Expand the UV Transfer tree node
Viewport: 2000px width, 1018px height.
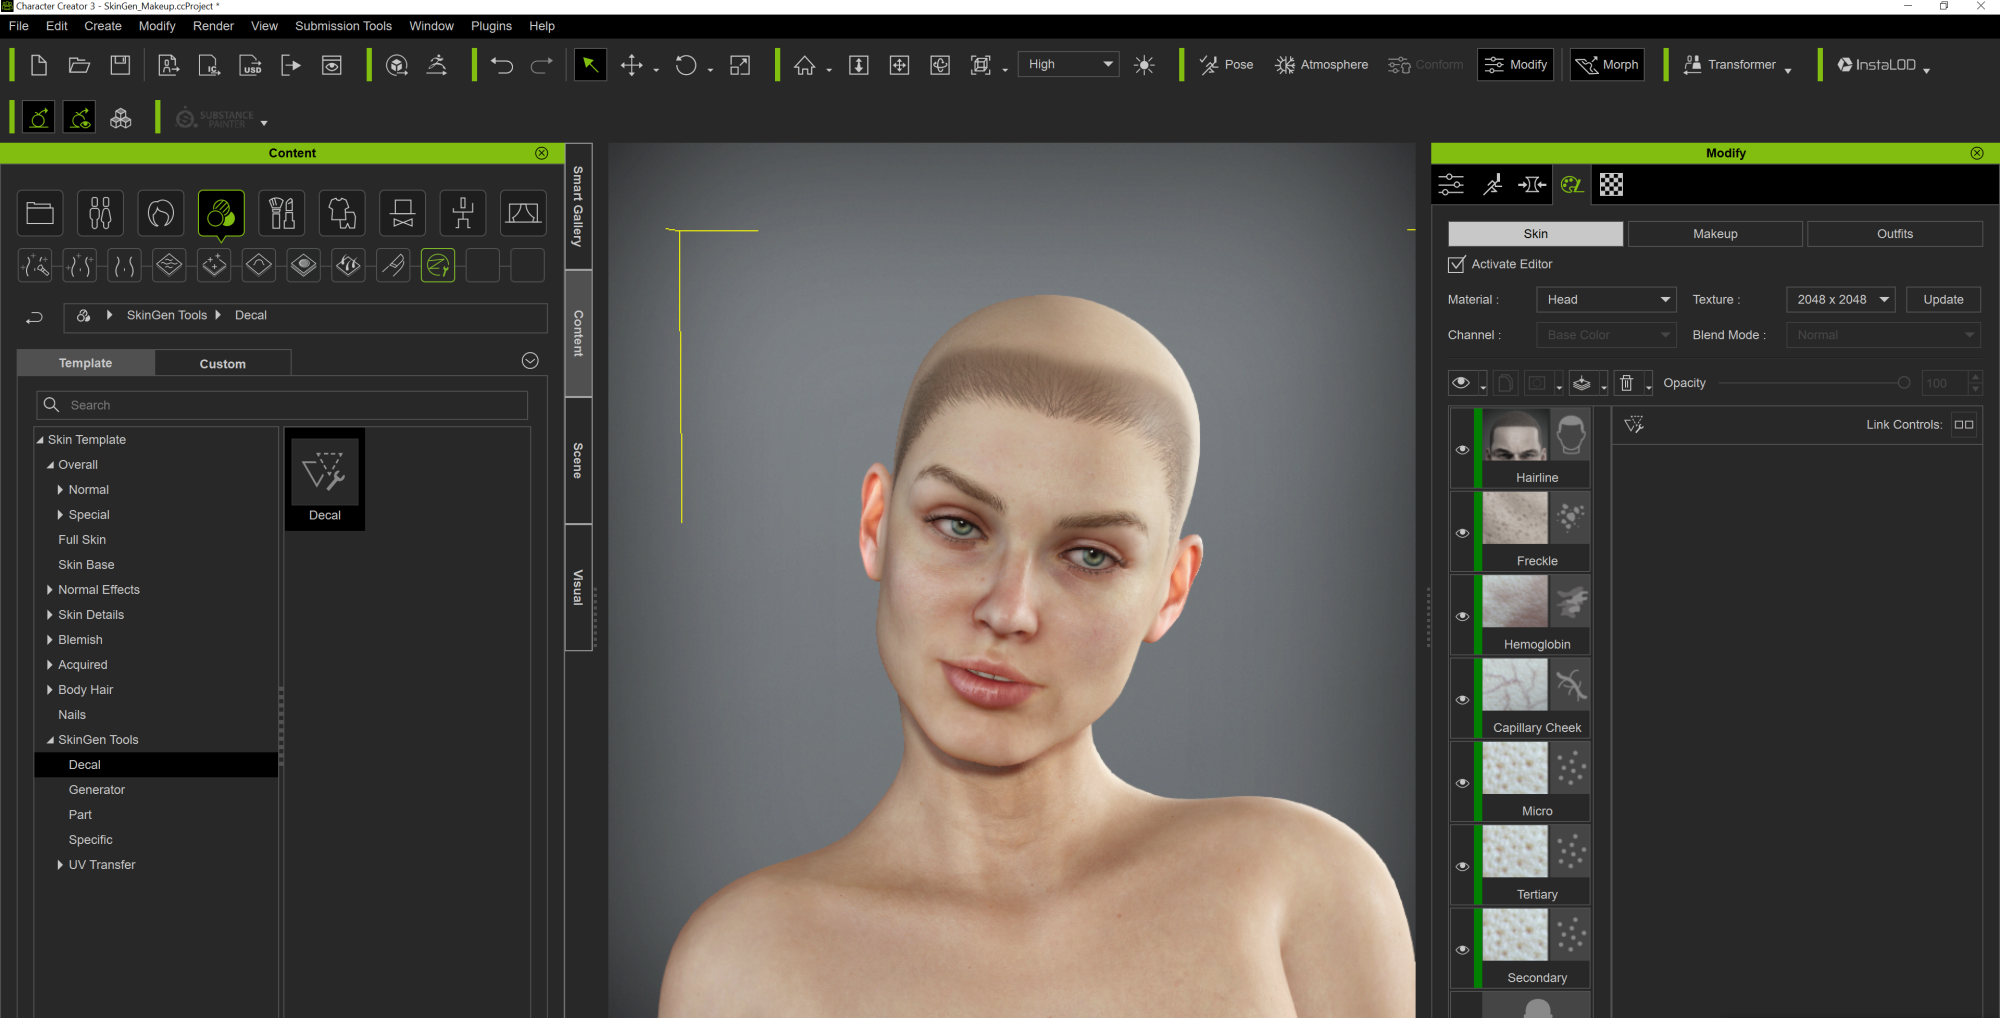[60, 865]
